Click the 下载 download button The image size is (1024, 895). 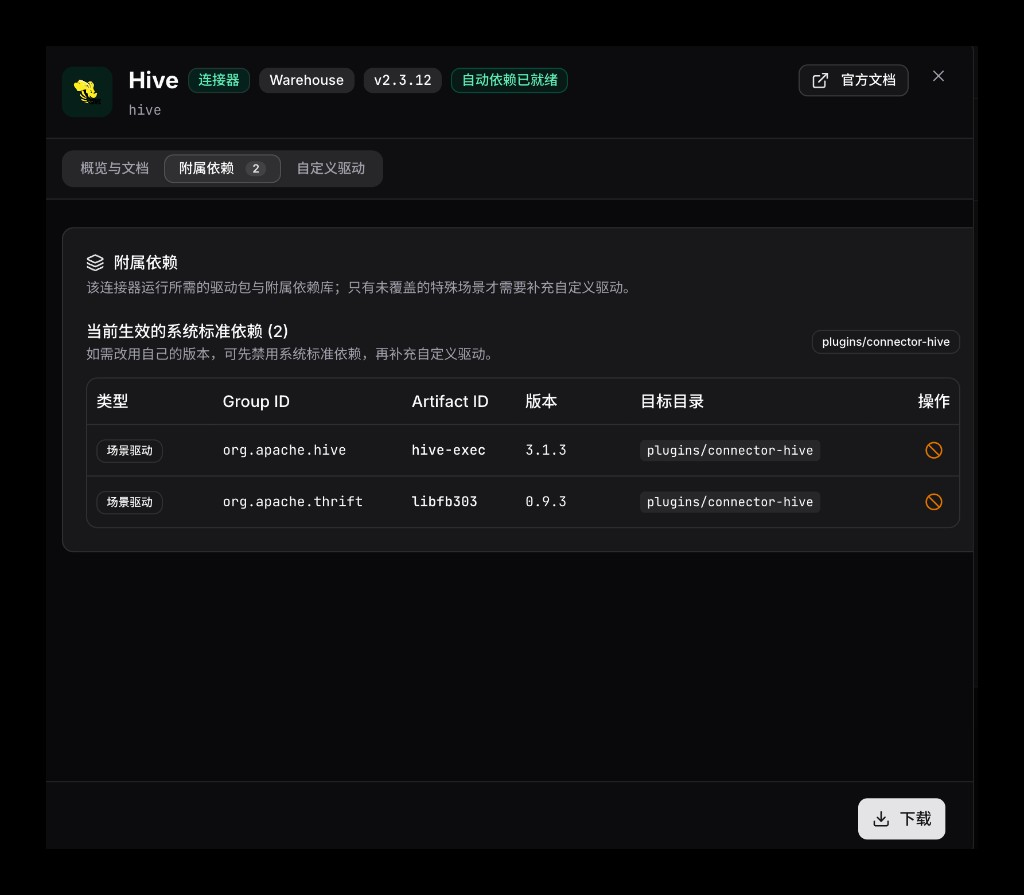pos(901,819)
